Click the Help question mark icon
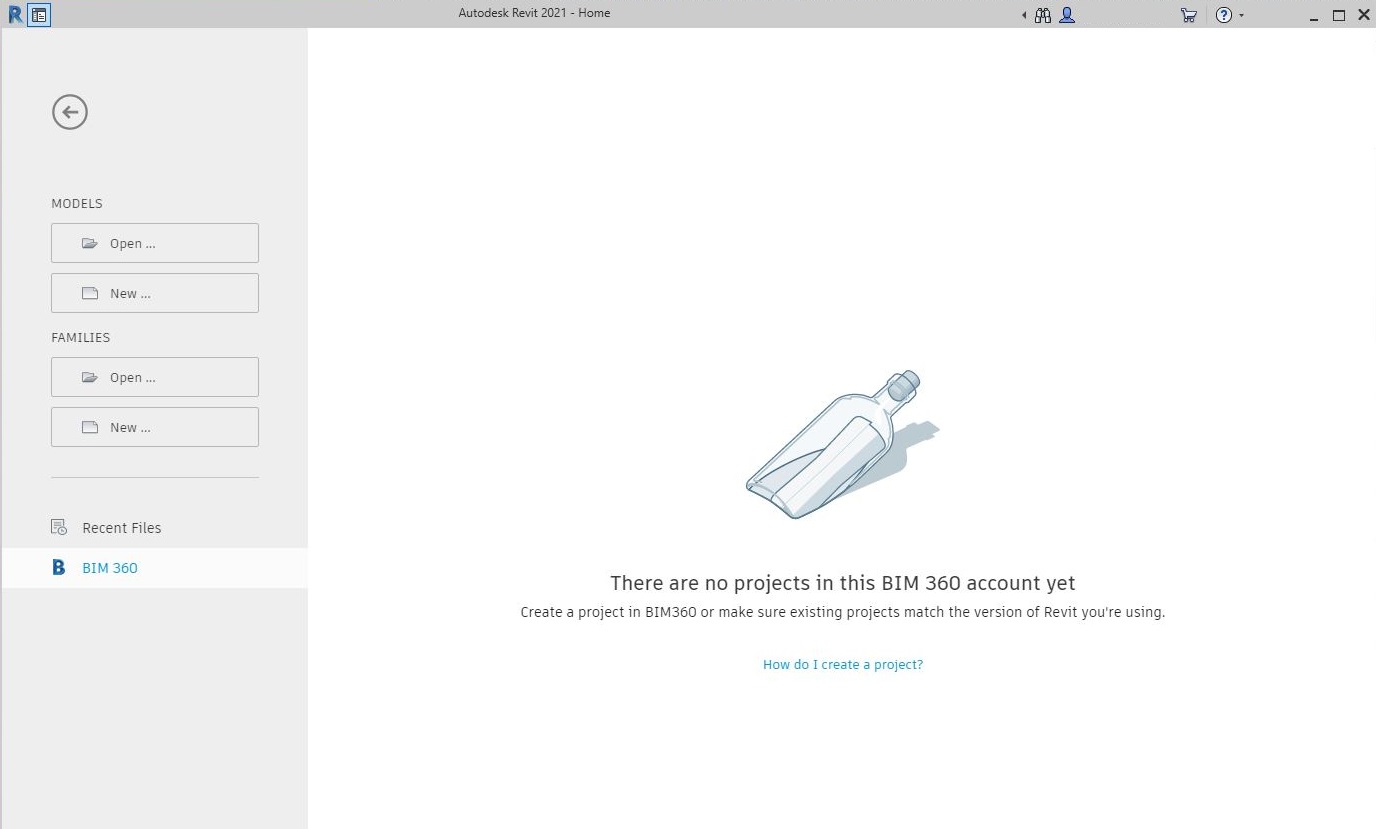 [1222, 15]
